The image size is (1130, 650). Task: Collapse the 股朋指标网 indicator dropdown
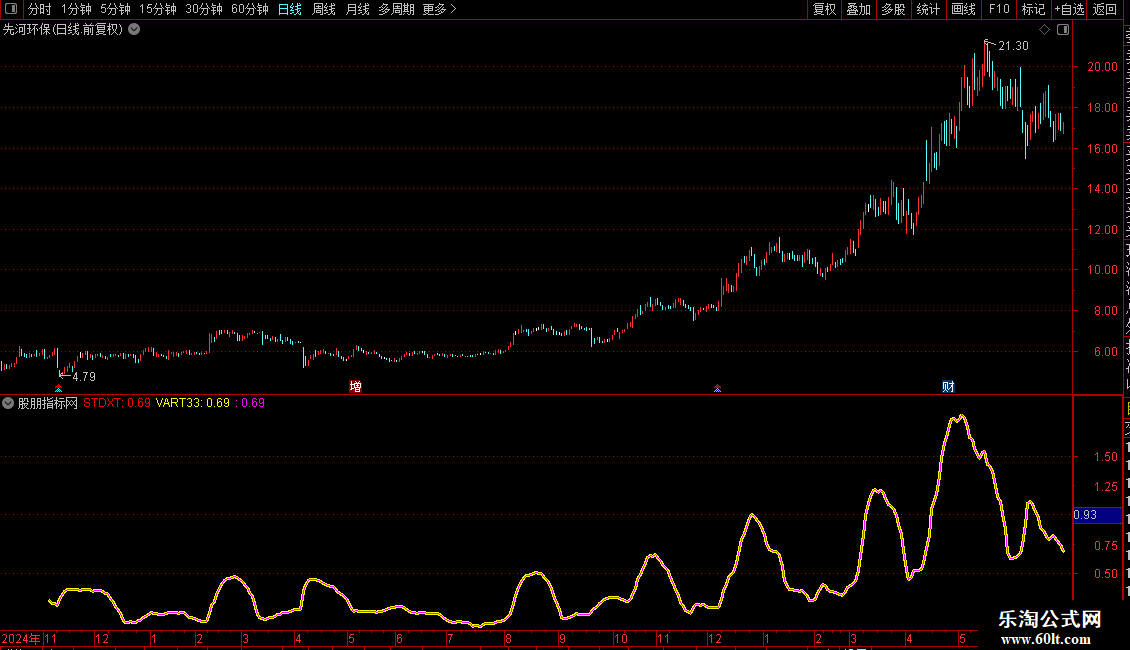(x=8, y=403)
